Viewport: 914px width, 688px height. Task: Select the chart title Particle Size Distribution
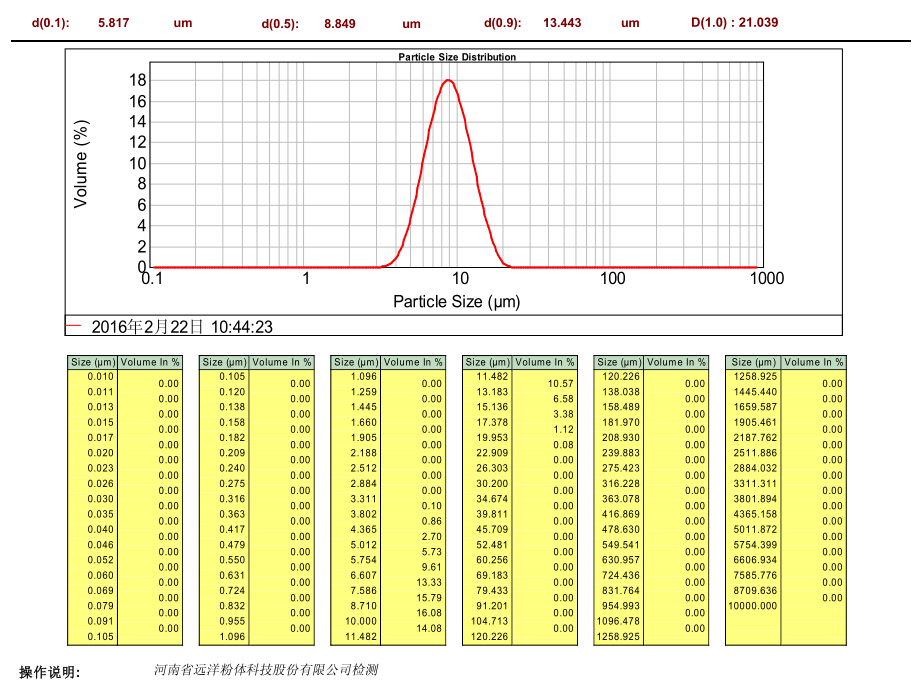coord(457,57)
